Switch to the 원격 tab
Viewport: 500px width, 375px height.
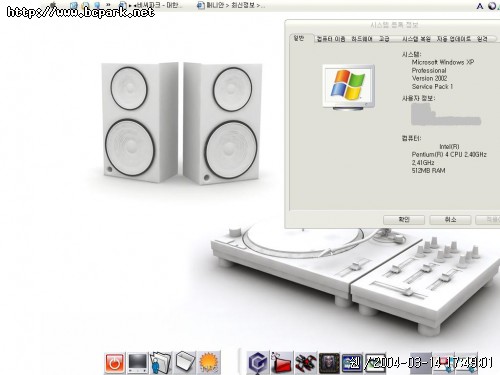coord(482,39)
